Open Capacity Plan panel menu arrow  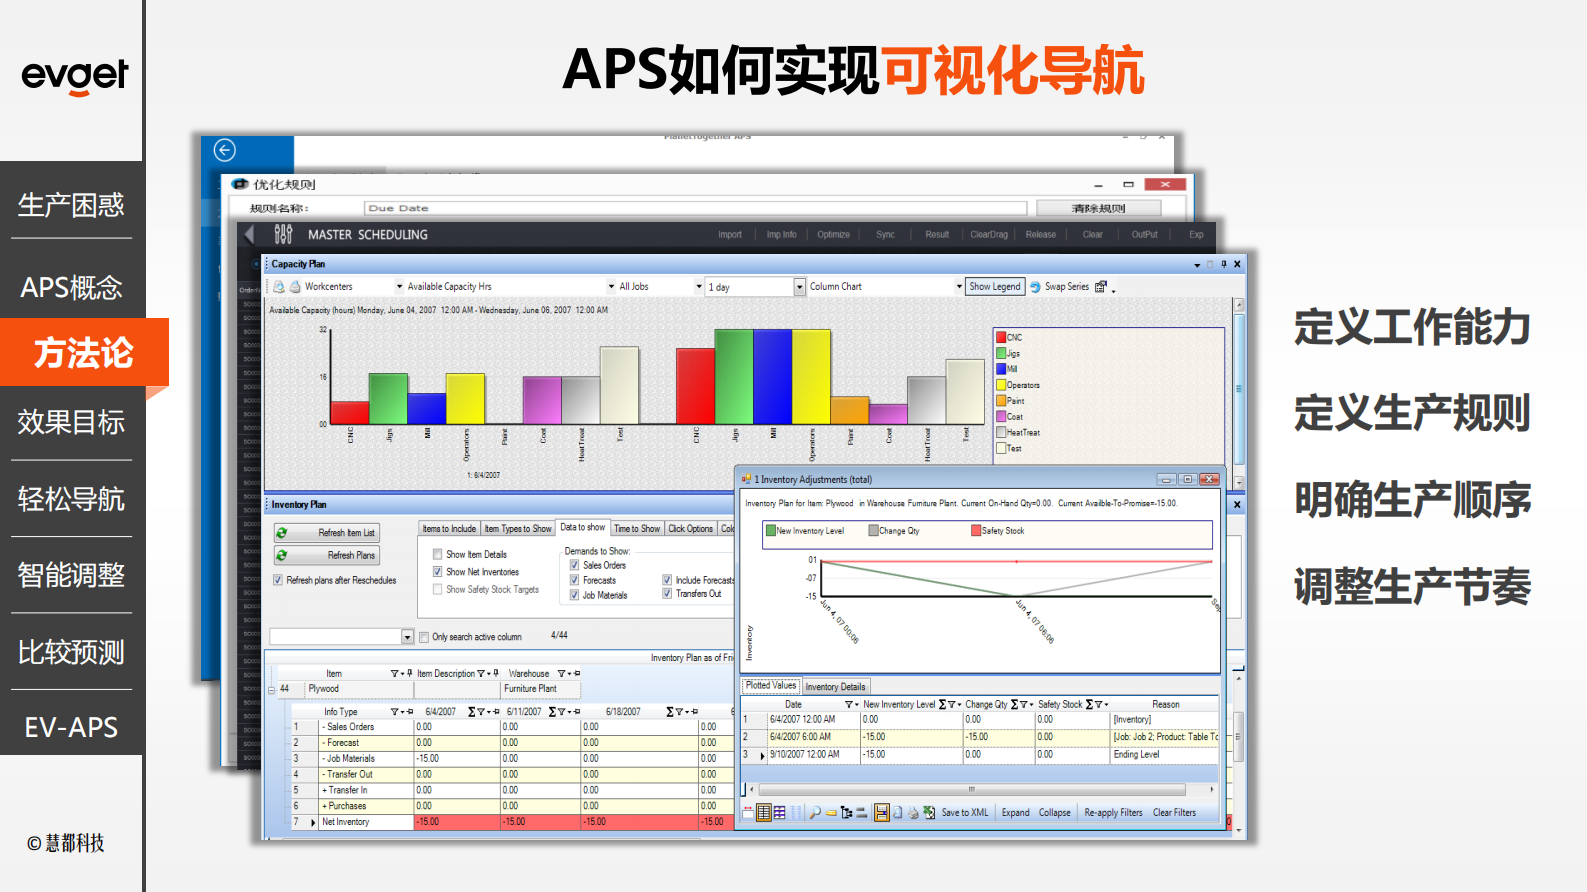[x=1197, y=265]
